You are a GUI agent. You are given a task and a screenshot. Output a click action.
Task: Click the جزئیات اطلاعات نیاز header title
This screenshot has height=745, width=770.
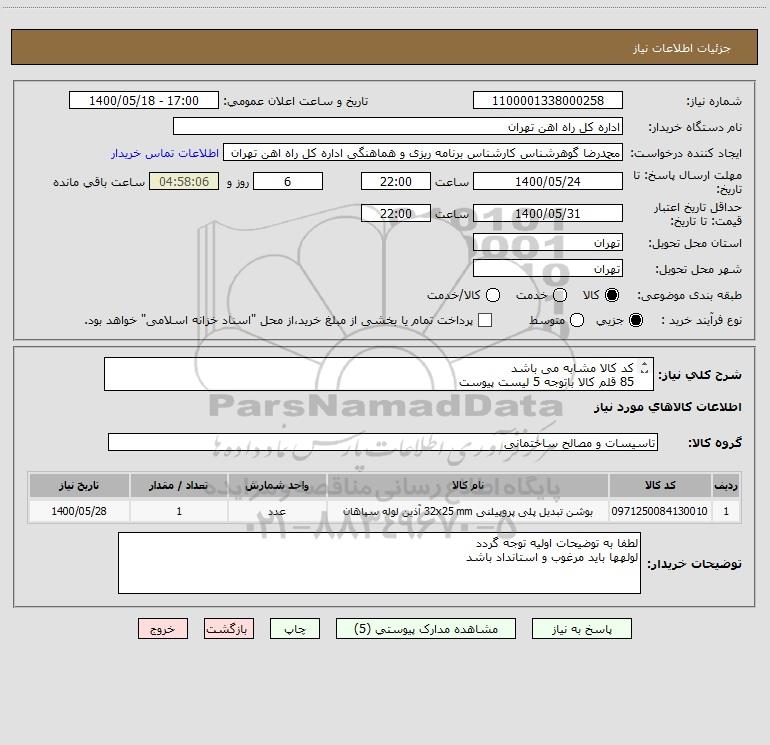tap(682, 48)
